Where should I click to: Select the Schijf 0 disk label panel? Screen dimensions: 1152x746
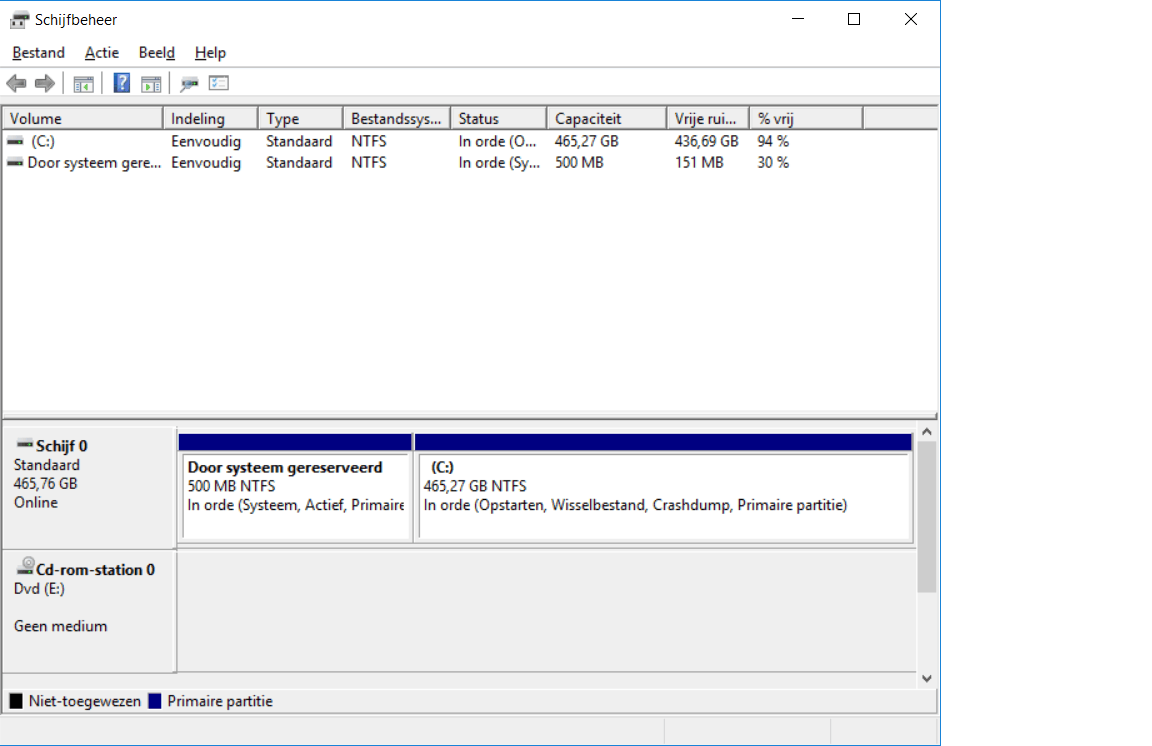tap(89, 487)
